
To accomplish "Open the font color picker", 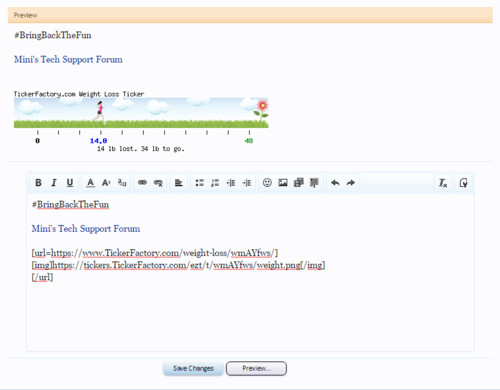I will tap(90, 183).
